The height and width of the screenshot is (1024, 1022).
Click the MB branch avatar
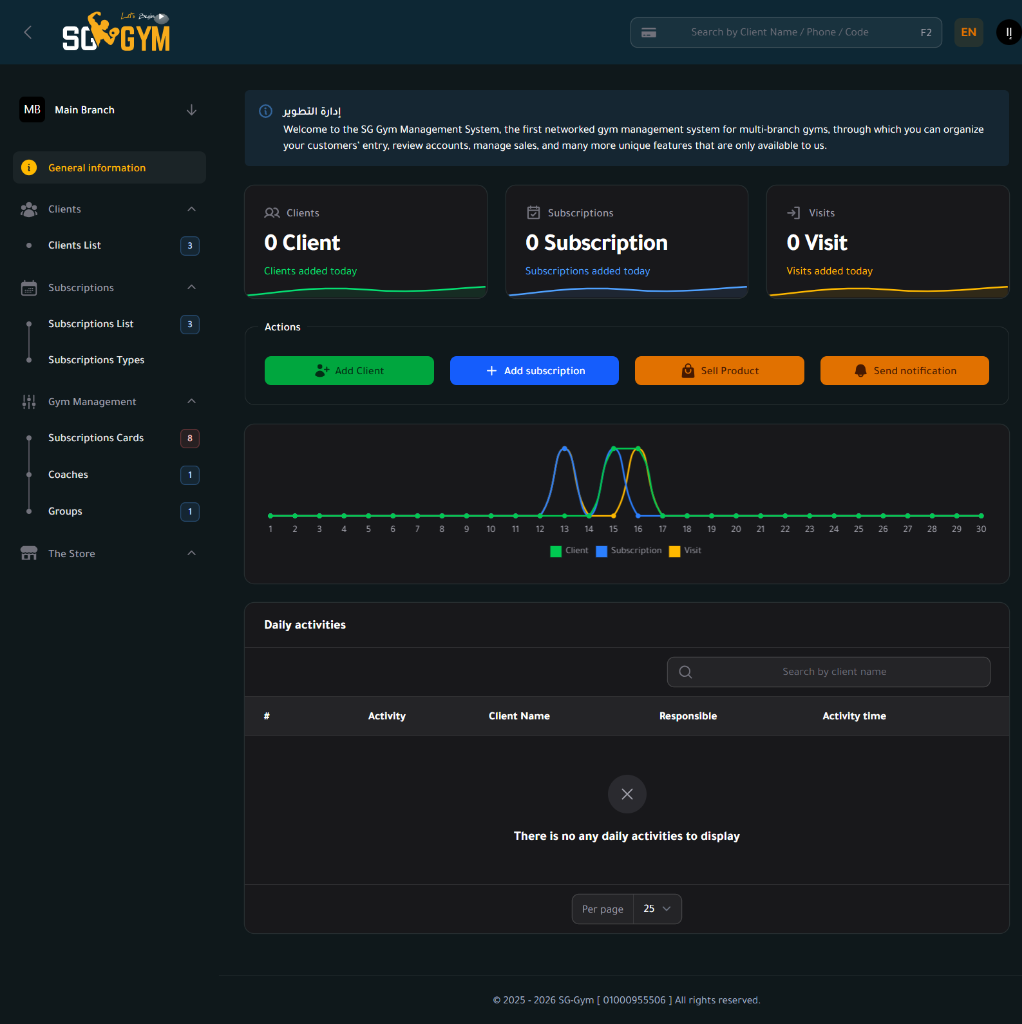pyautogui.click(x=32, y=110)
